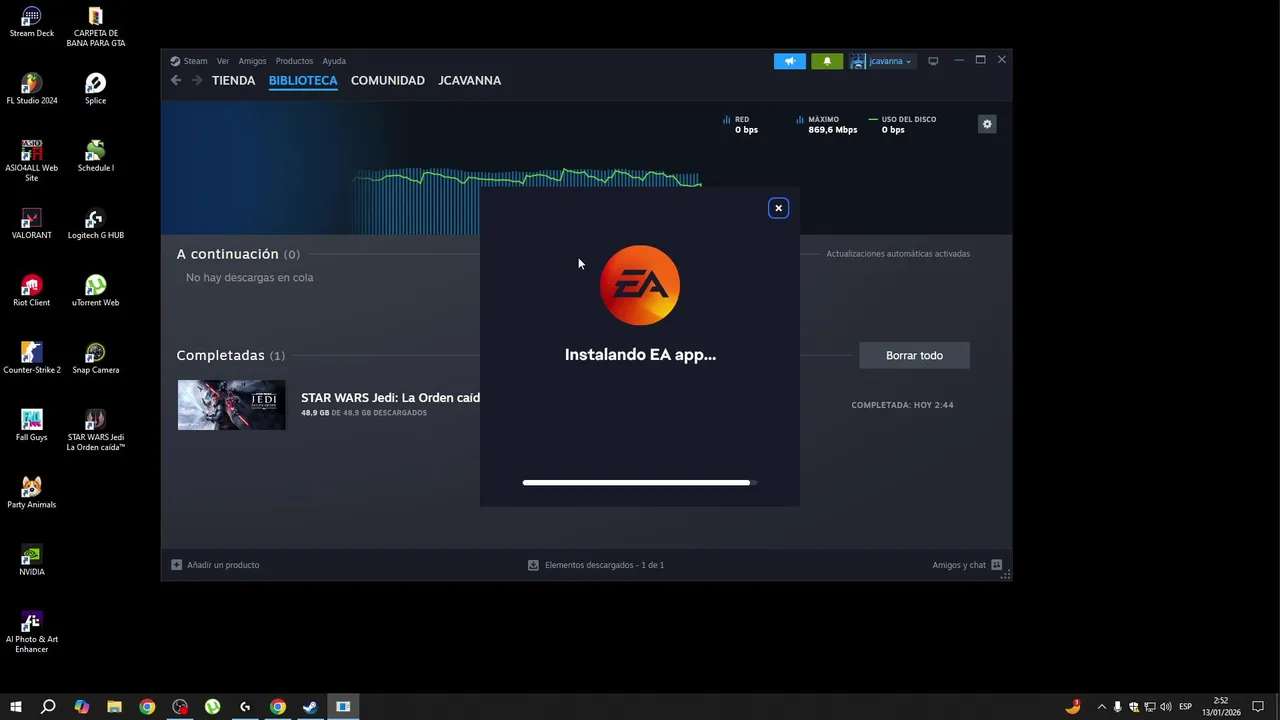
Task: Switch to Steam in the taskbar
Action: pyautogui.click(x=310, y=707)
